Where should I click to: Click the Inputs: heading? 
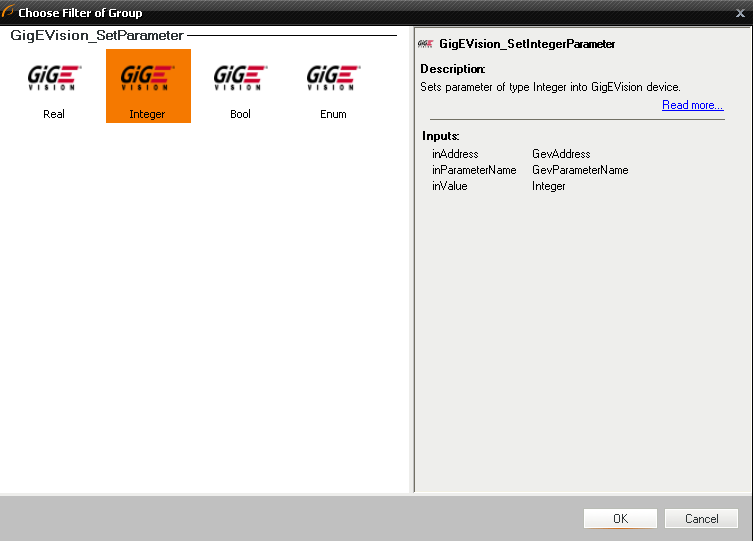(440, 136)
